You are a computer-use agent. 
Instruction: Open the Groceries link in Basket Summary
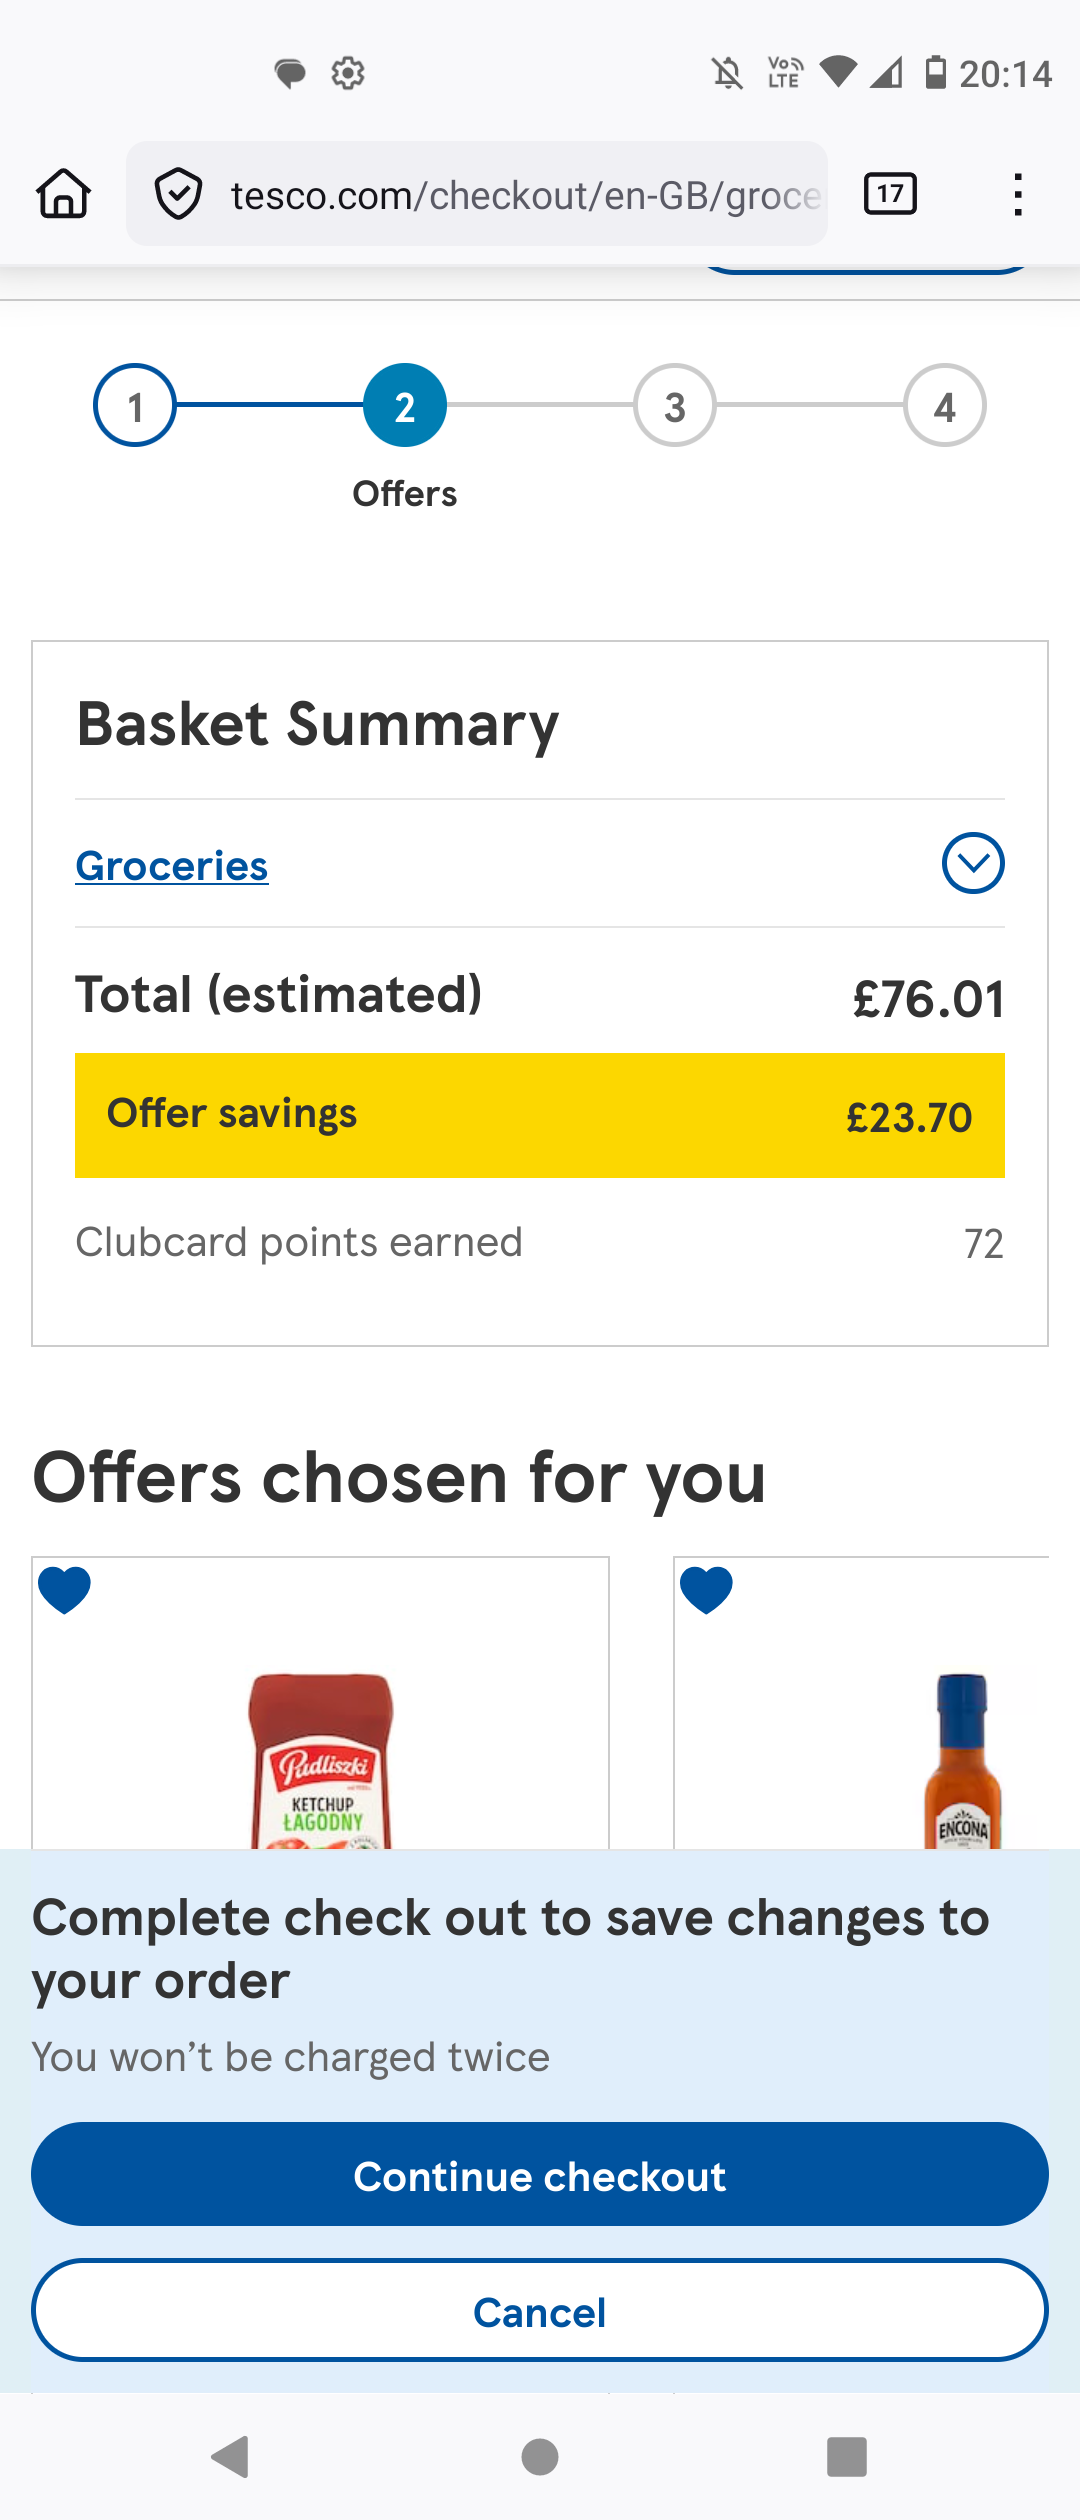(172, 866)
